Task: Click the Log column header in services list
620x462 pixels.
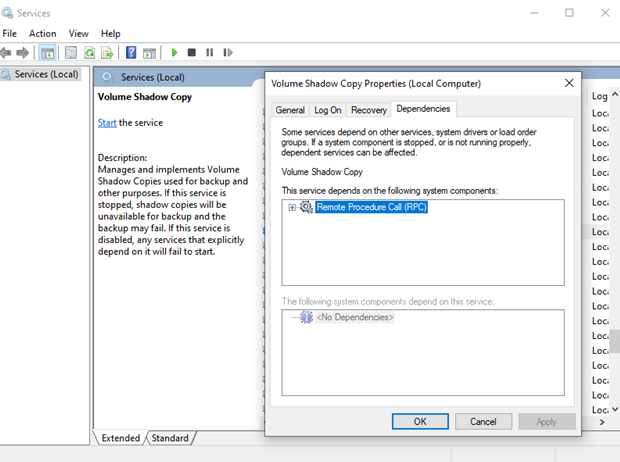Action: click(x=599, y=96)
